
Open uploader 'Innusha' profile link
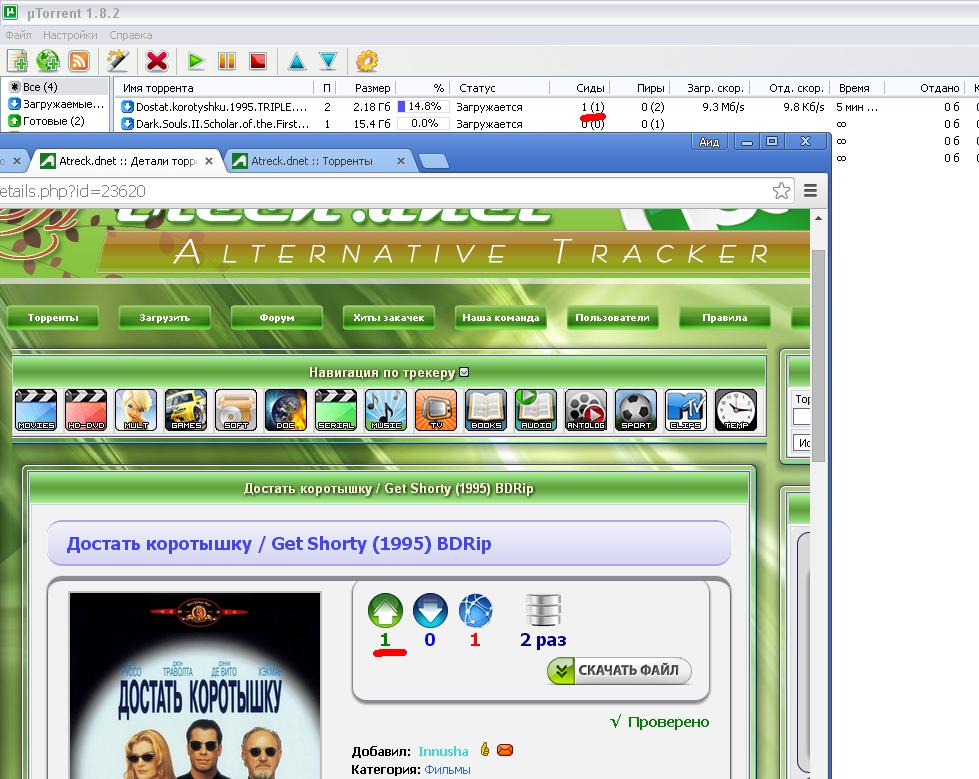tap(443, 751)
